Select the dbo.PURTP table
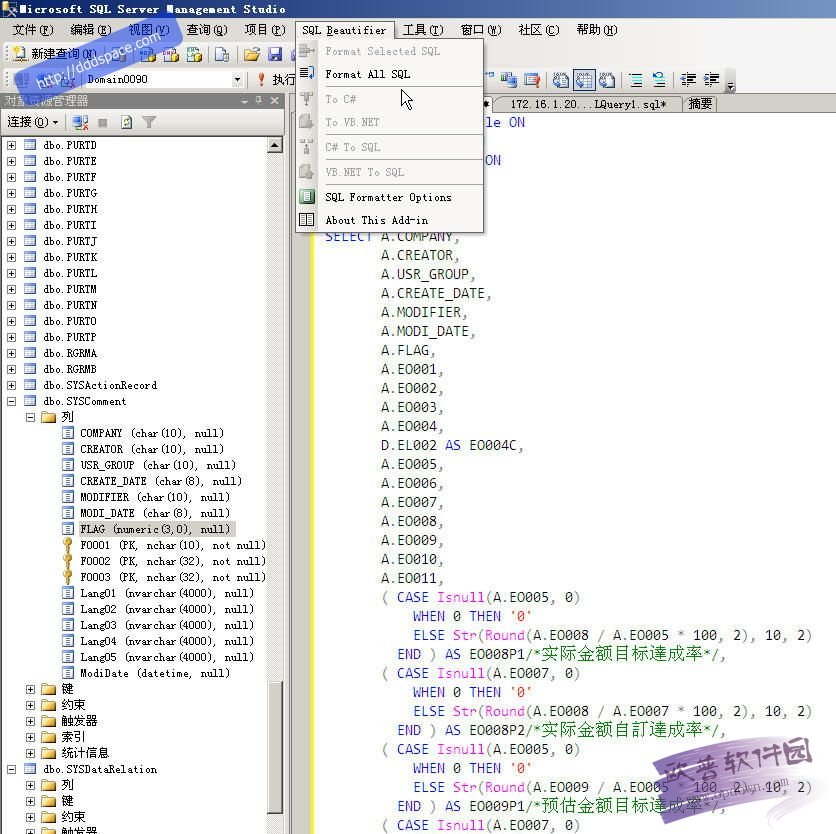The height and width of the screenshot is (834, 836). 70,337
